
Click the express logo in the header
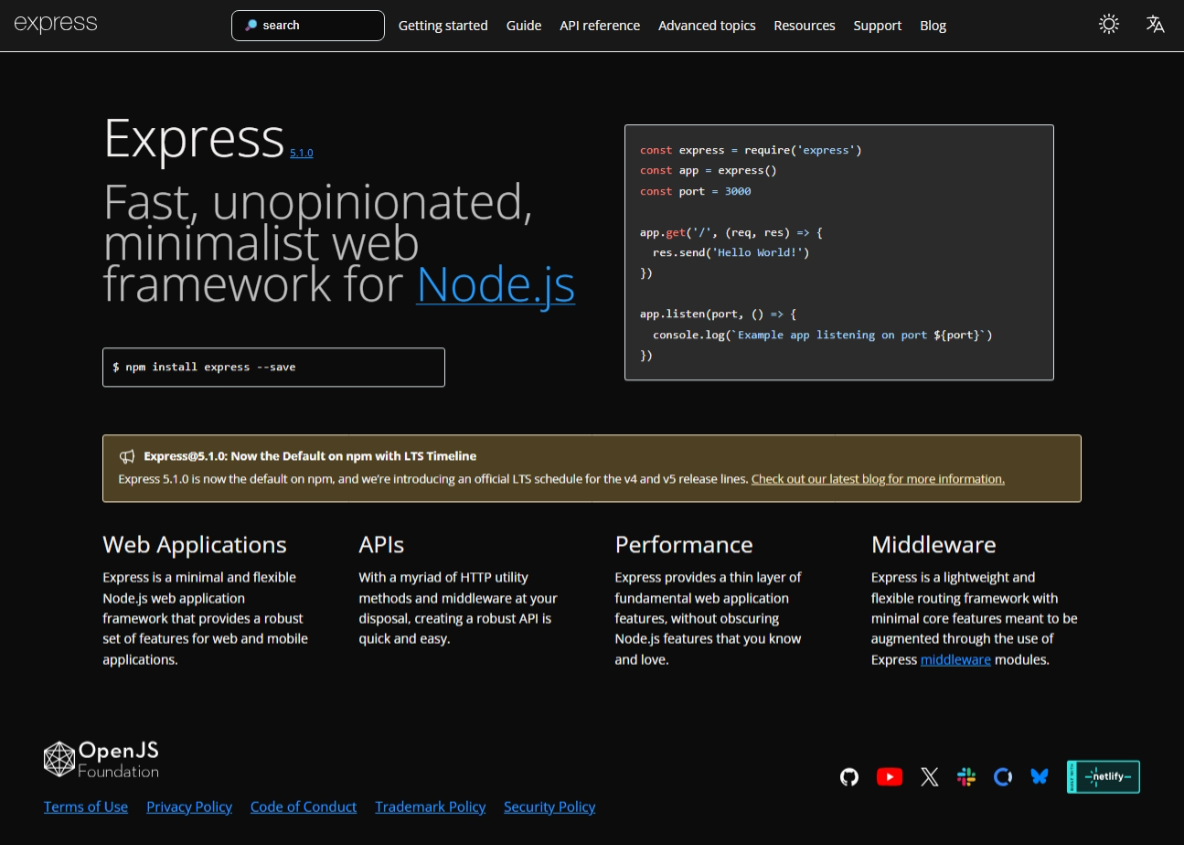click(55, 23)
